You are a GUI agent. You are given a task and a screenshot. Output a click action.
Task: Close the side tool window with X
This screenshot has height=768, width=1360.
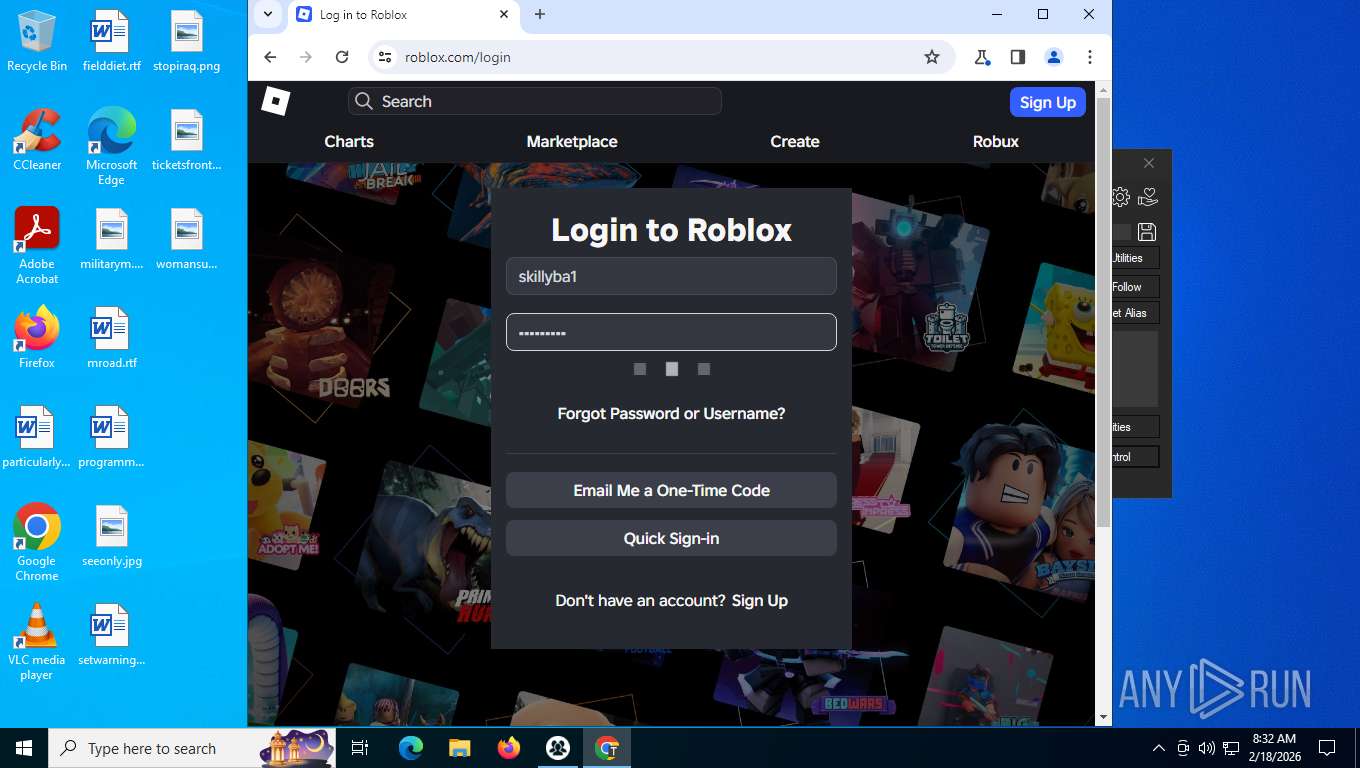(x=1148, y=163)
